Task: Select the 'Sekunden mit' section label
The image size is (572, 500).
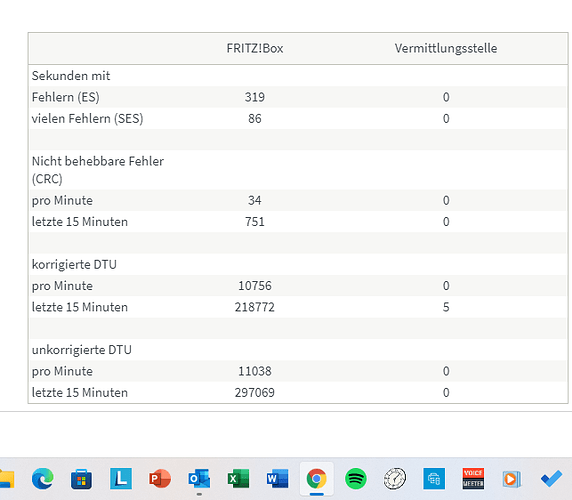Action: pos(71,76)
